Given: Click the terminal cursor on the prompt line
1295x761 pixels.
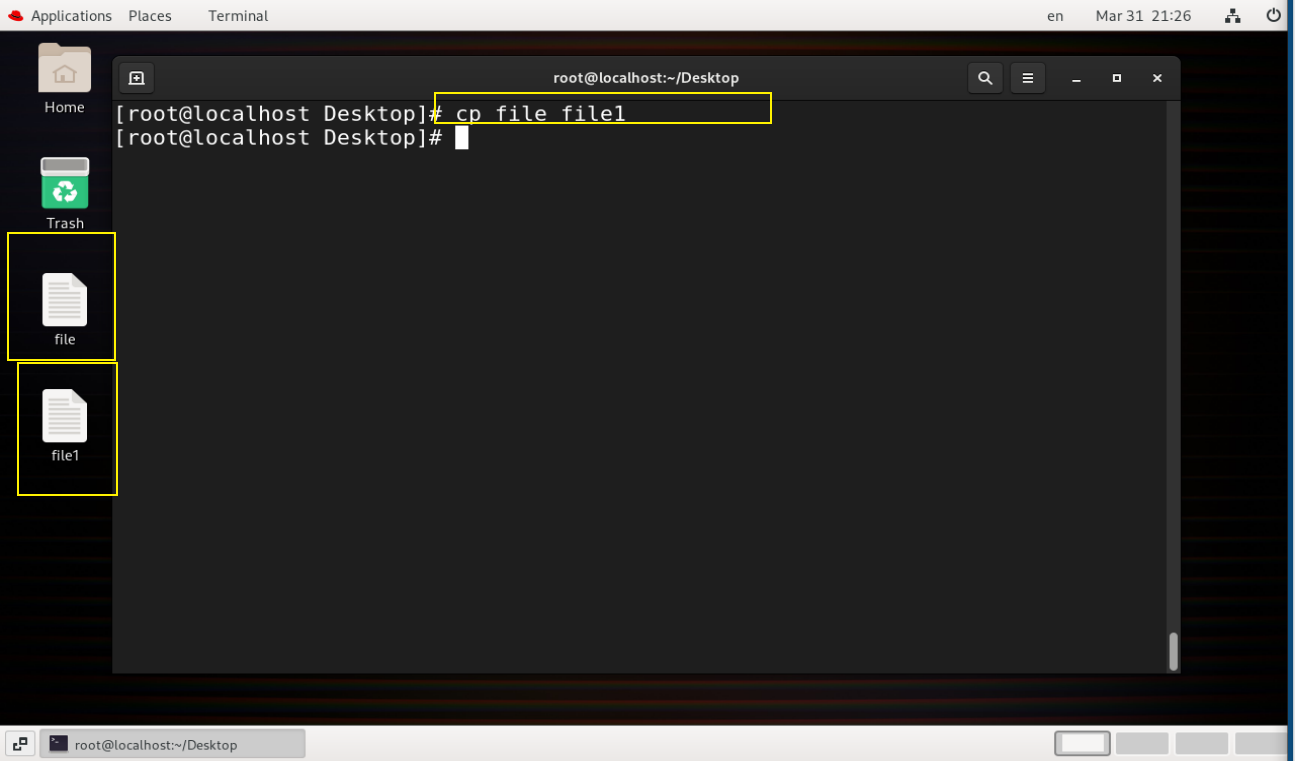Looking at the screenshot, I should click(462, 138).
